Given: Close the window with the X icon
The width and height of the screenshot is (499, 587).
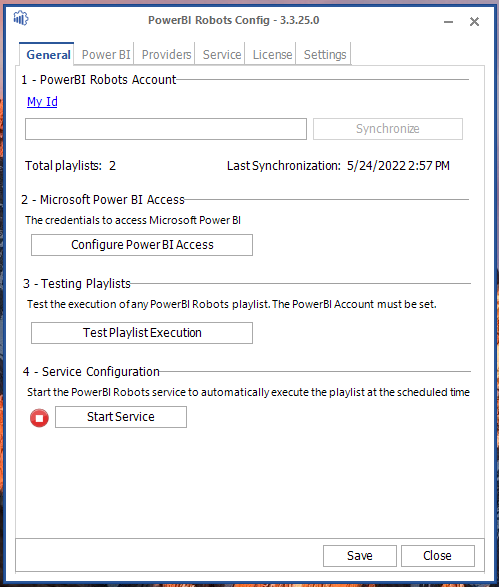Looking at the screenshot, I should [x=474, y=22].
